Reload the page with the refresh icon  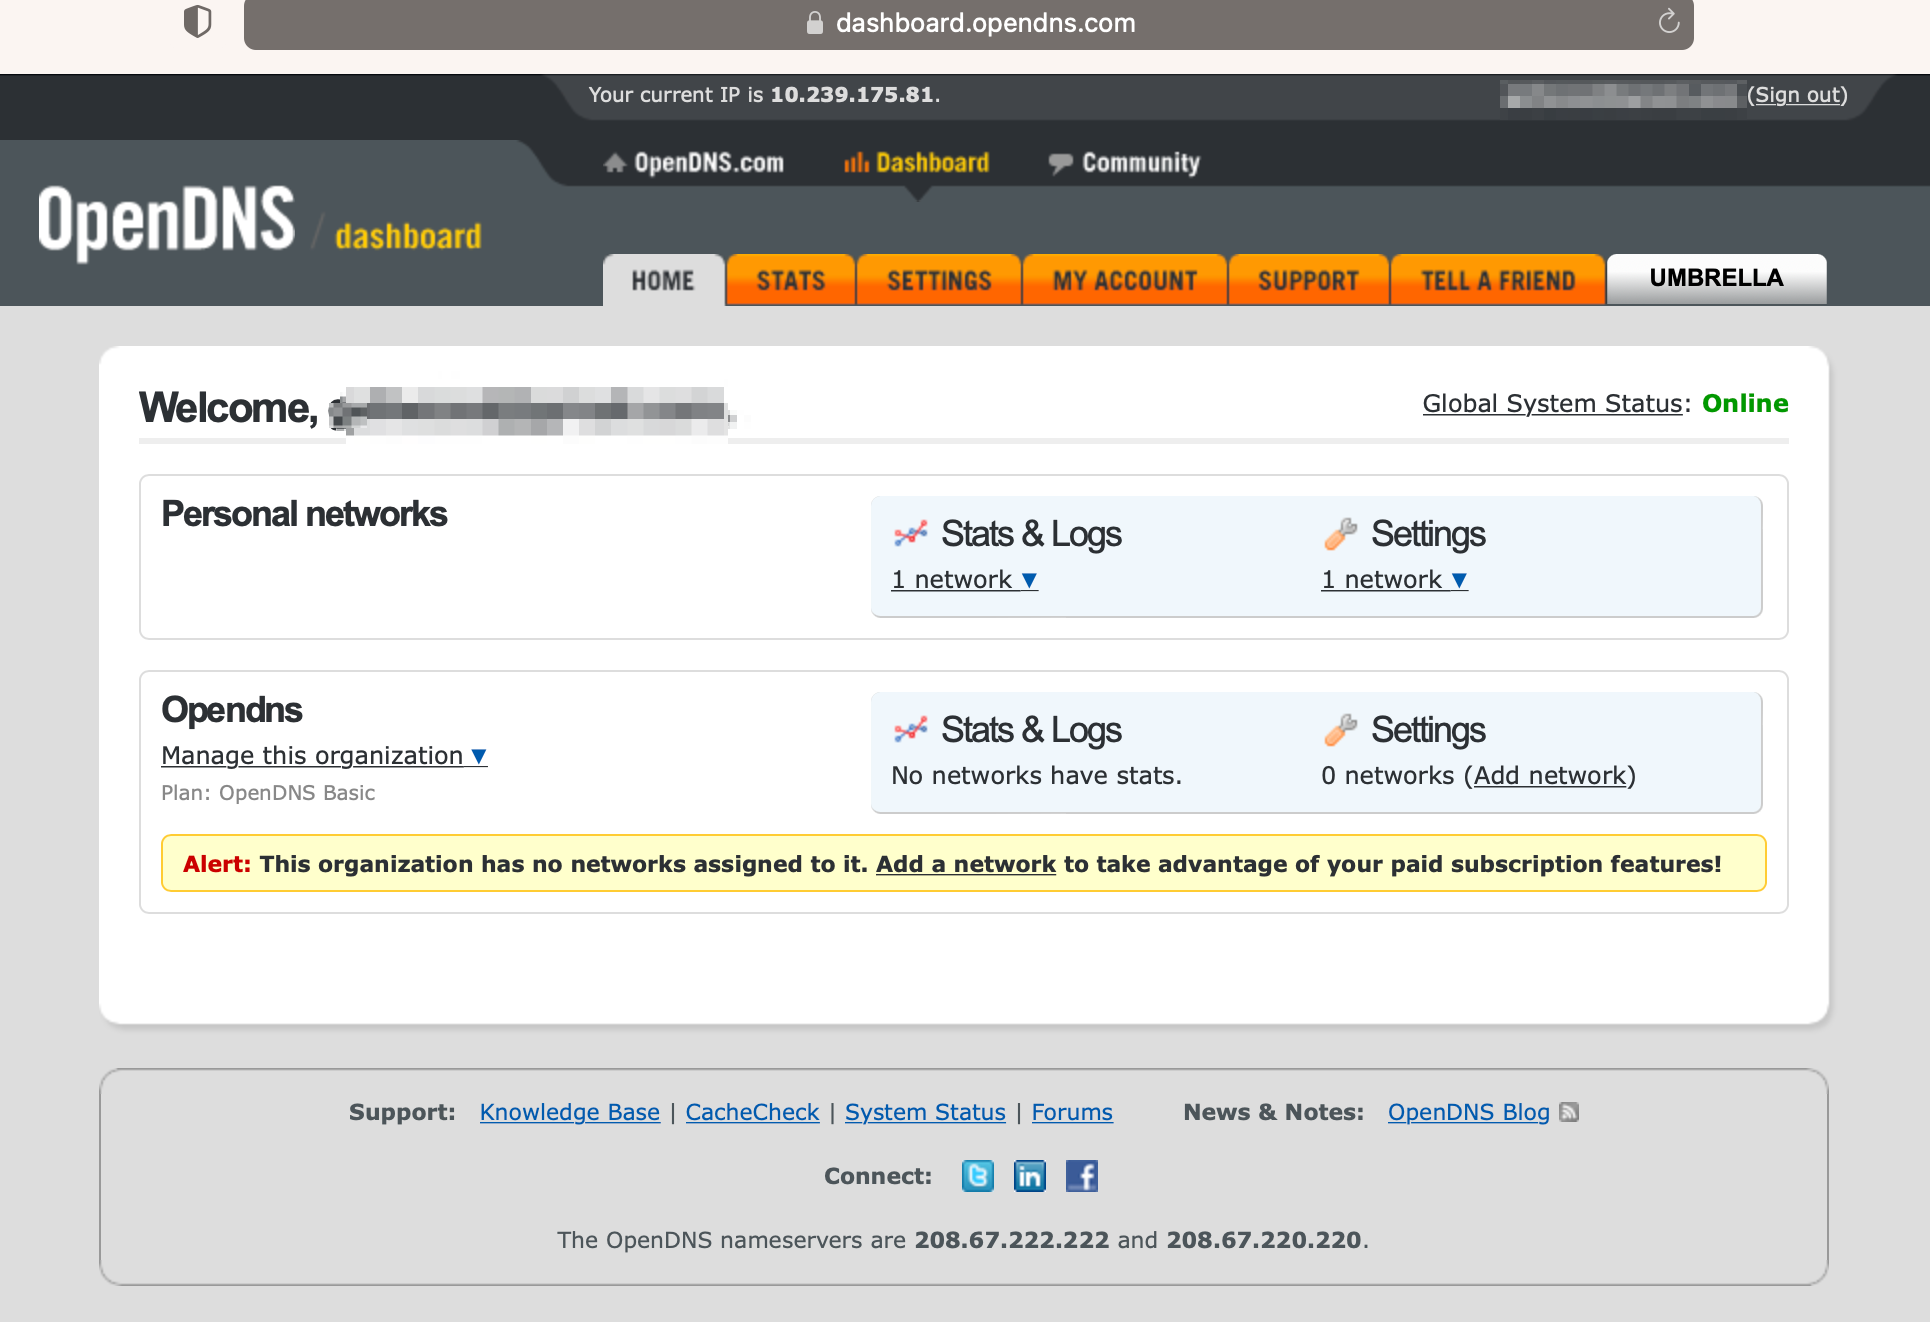[1668, 22]
